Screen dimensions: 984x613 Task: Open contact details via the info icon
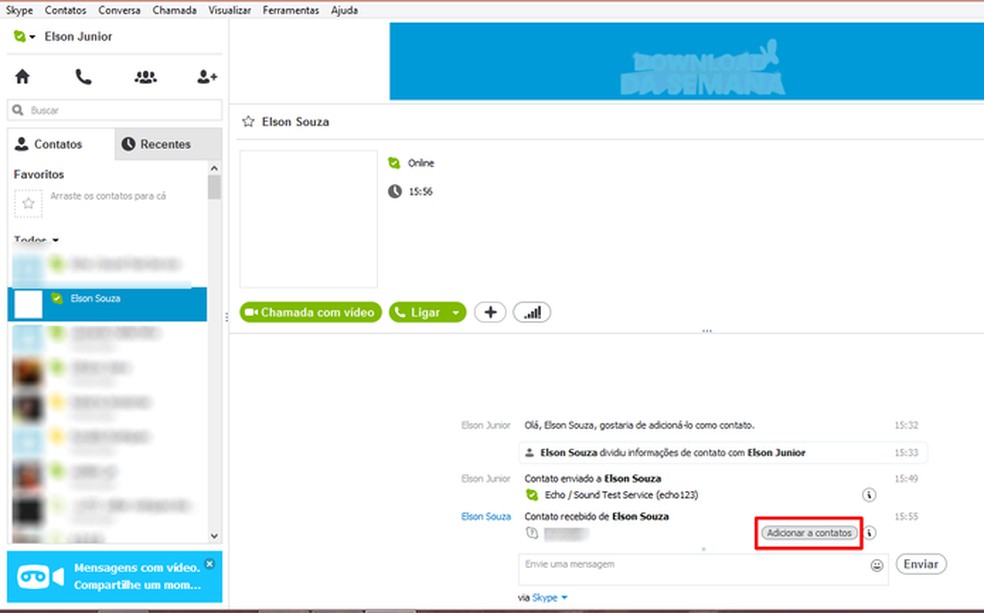[x=869, y=533]
